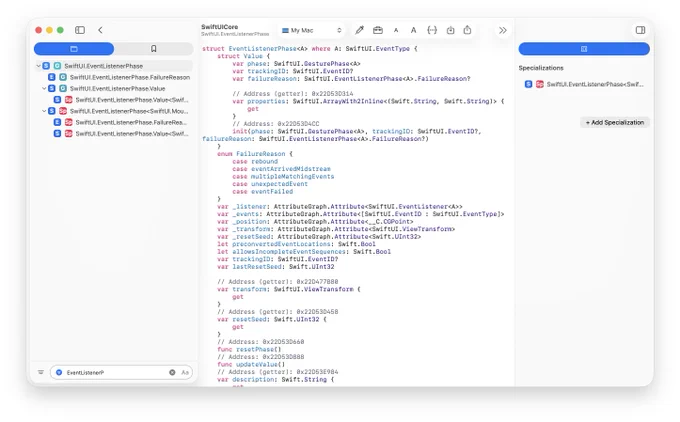Screen dimensions: 680x422
Task: Click 'var _resetSeed' declaration line
Action: pos(319,236)
